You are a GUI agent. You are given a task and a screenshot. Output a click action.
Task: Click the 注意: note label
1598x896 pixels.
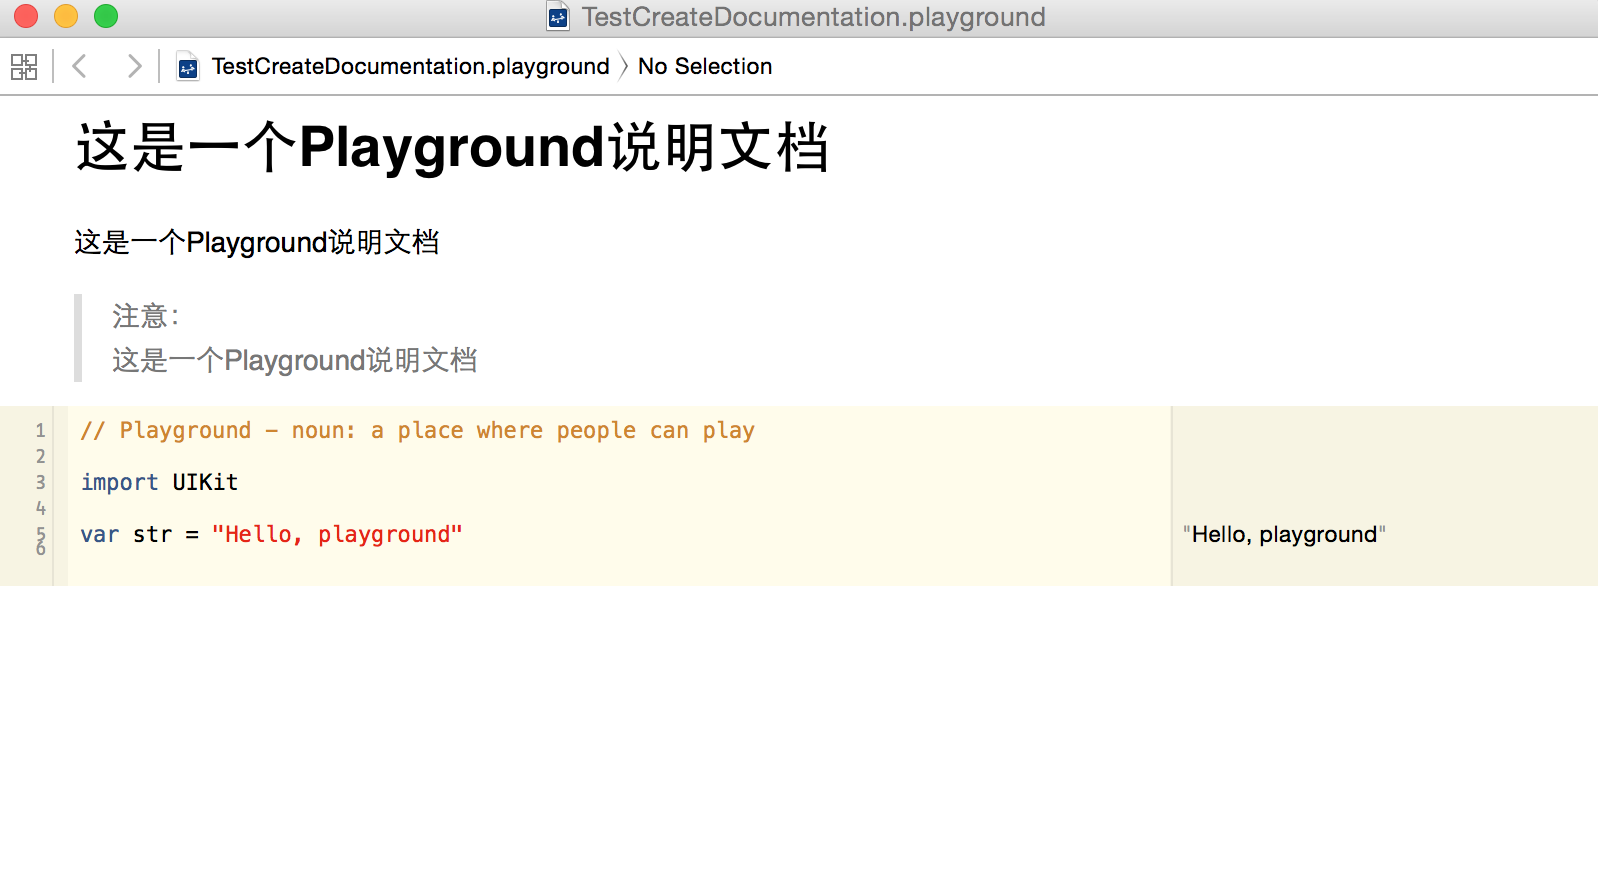pos(146,316)
